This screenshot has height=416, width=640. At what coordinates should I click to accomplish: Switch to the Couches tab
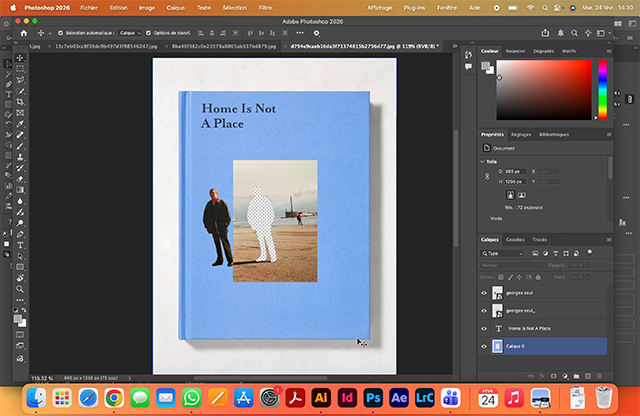click(515, 240)
